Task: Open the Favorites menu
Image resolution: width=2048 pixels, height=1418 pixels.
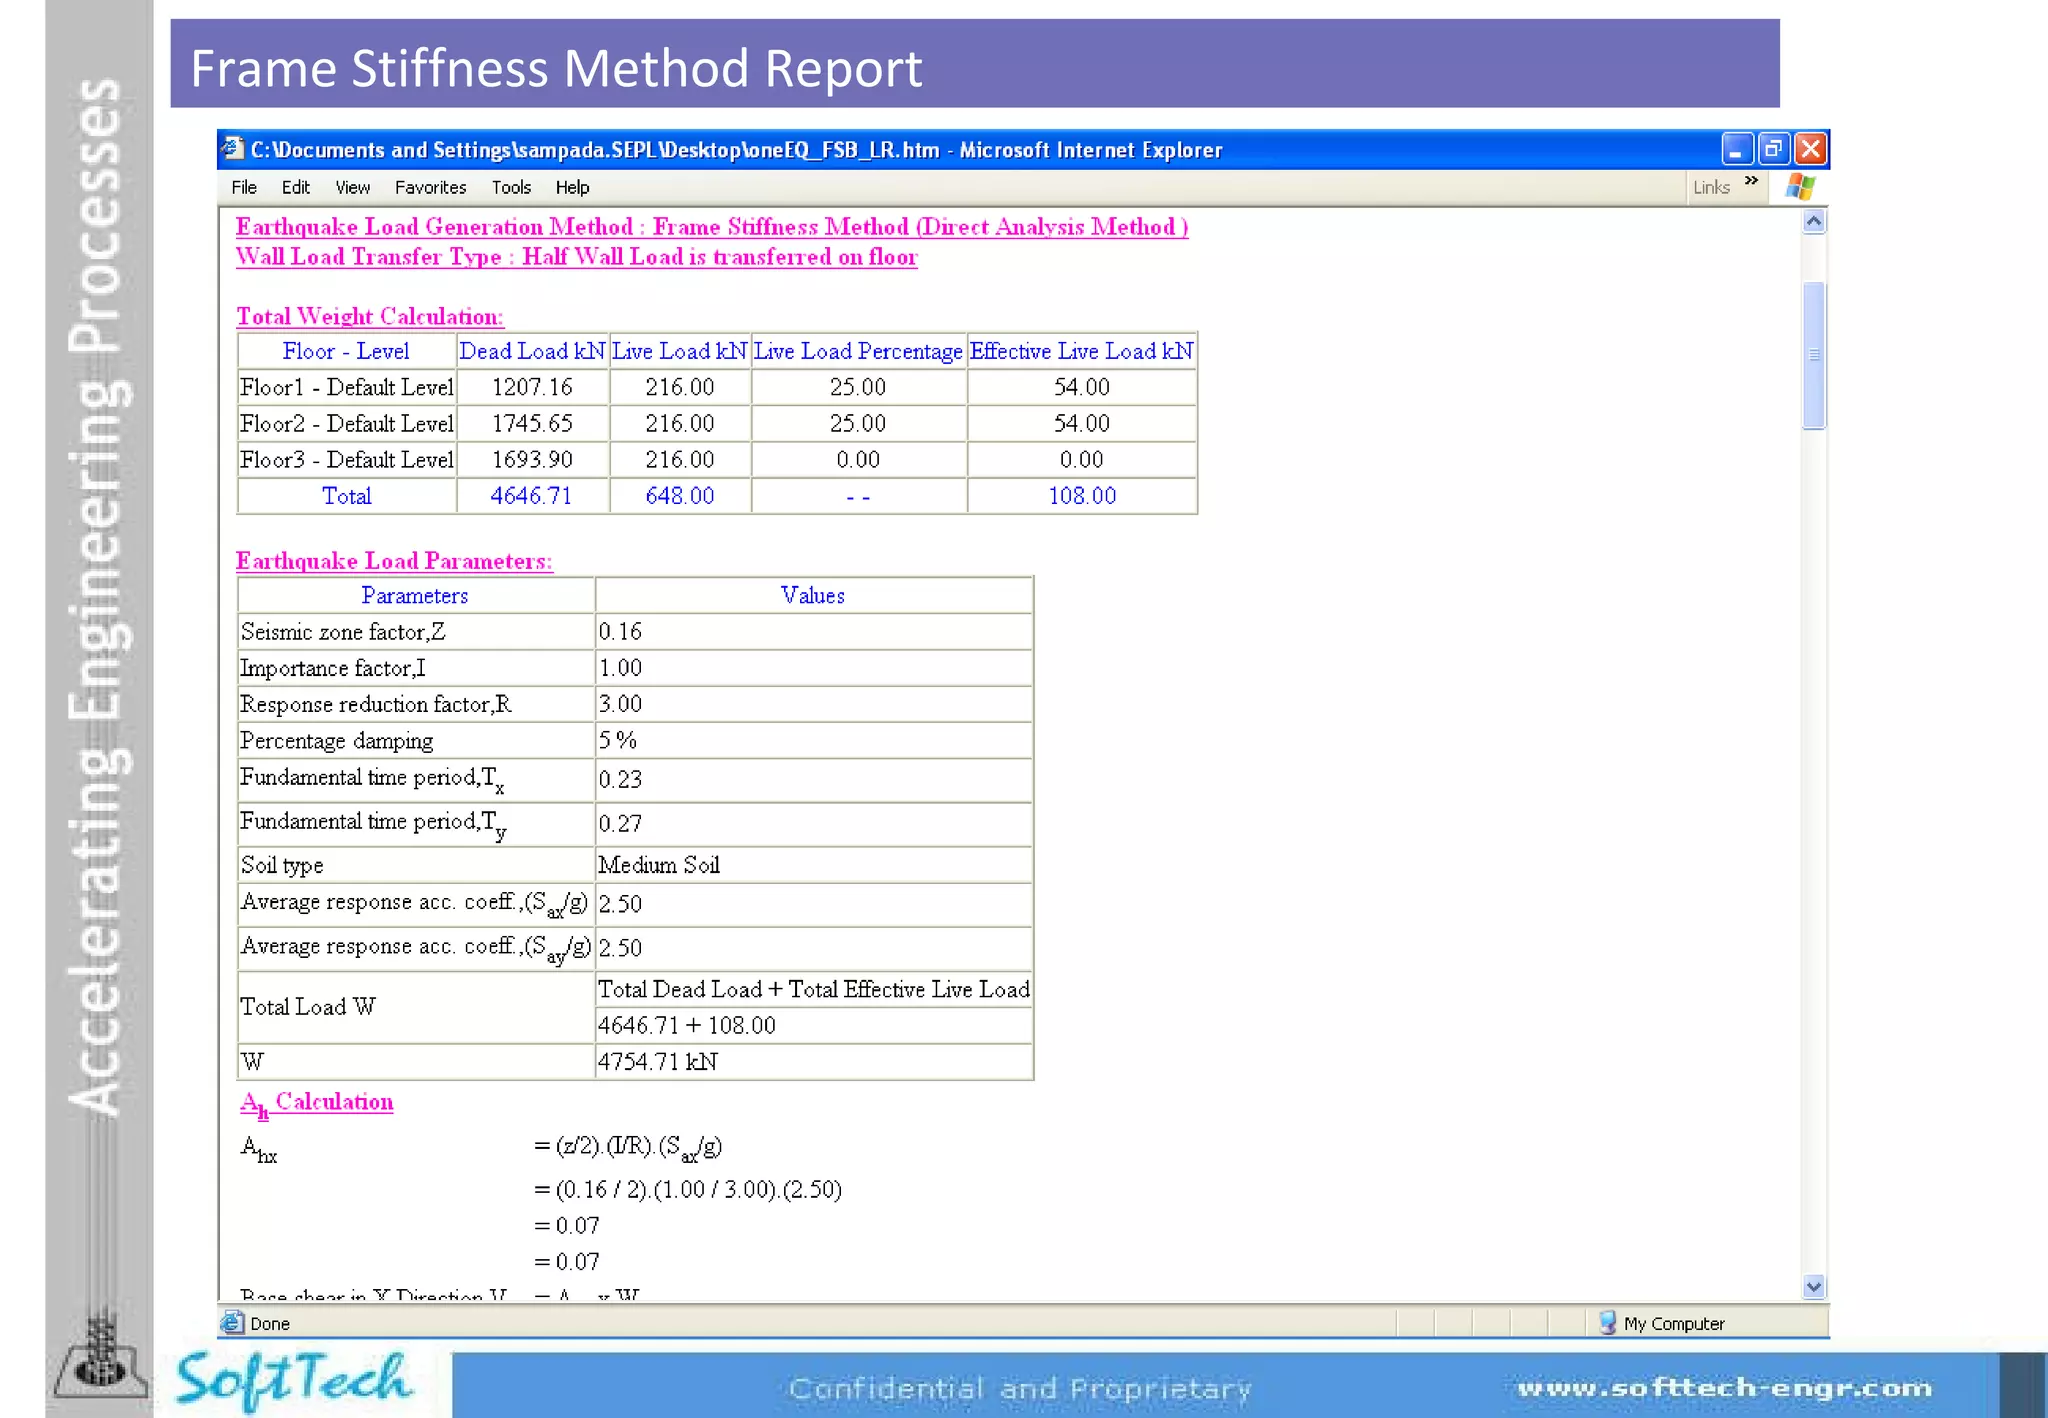Action: [x=430, y=187]
